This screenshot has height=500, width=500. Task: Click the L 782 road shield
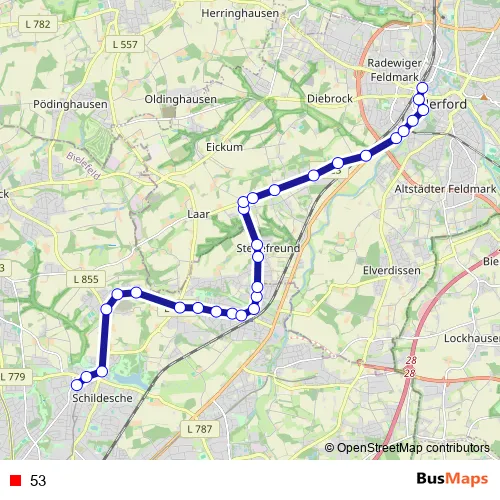(x=38, y=24)
